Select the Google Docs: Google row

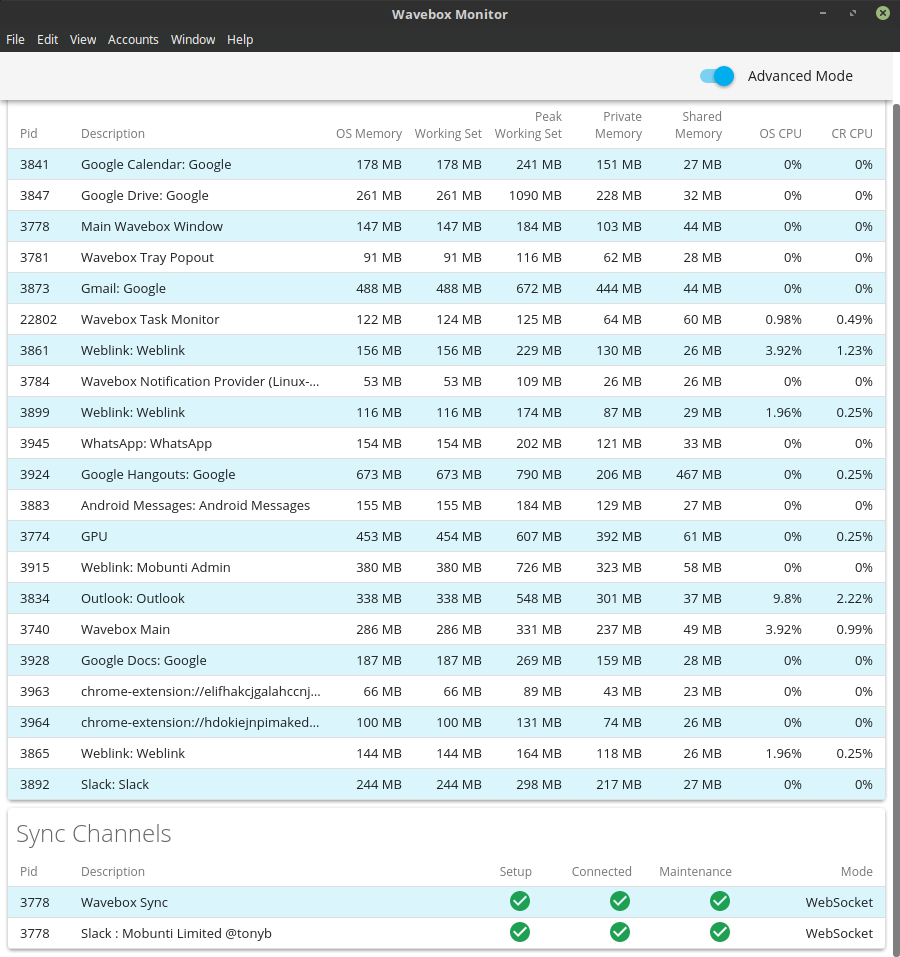click(x=446, y=660)
